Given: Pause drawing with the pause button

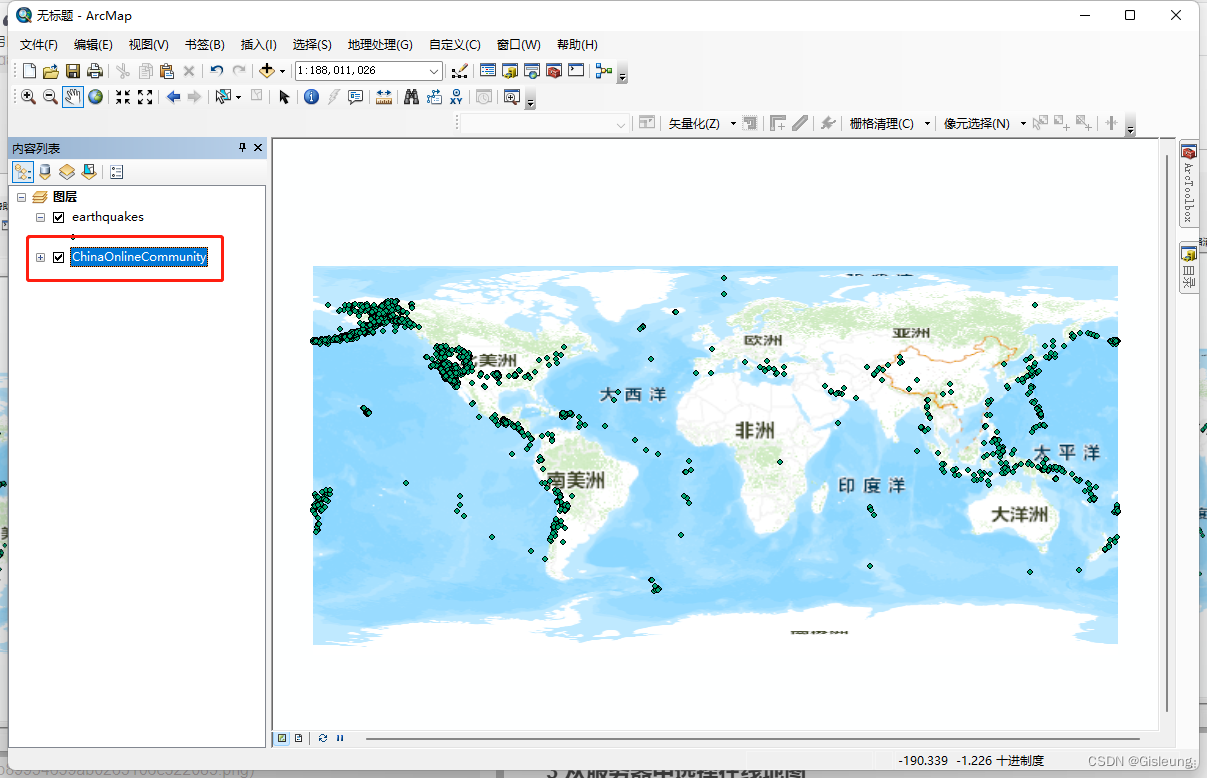Looking at the screenshot, I should [340, 738].
